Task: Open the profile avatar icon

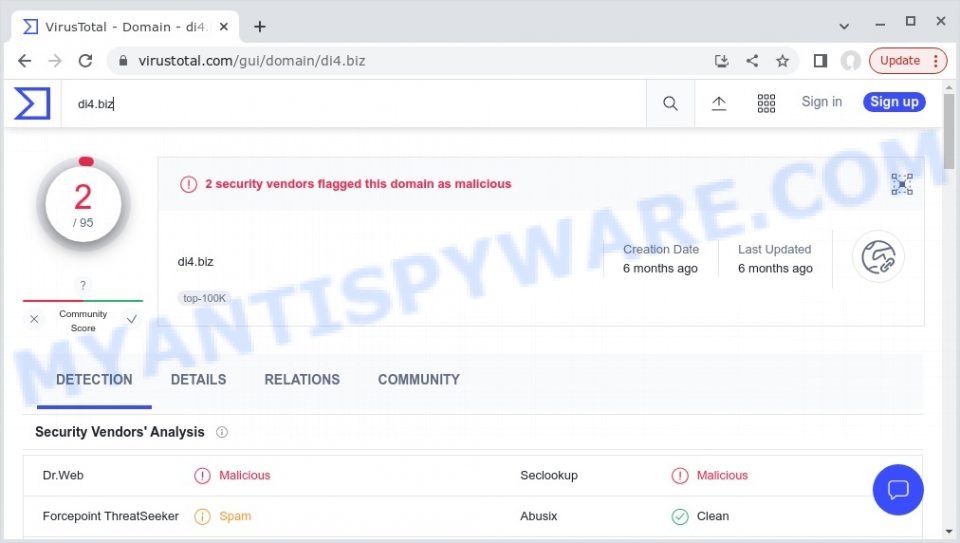Action: coord(850,61)
